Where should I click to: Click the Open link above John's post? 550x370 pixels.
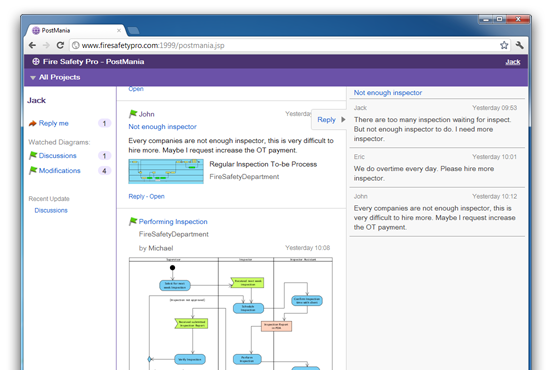click(x=136, y=89)
